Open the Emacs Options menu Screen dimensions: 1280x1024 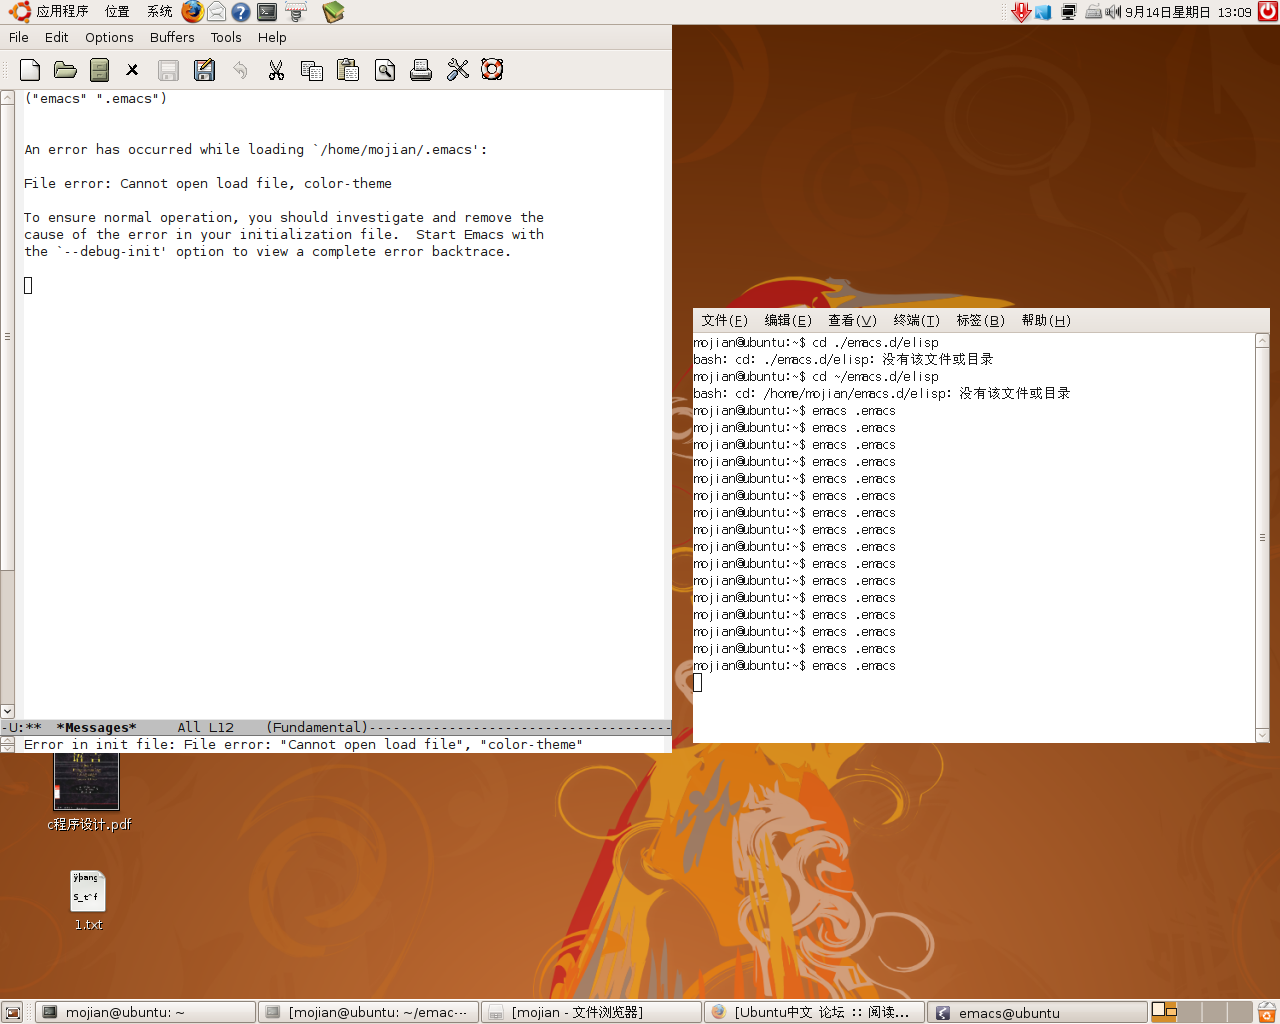pos(109,37)
